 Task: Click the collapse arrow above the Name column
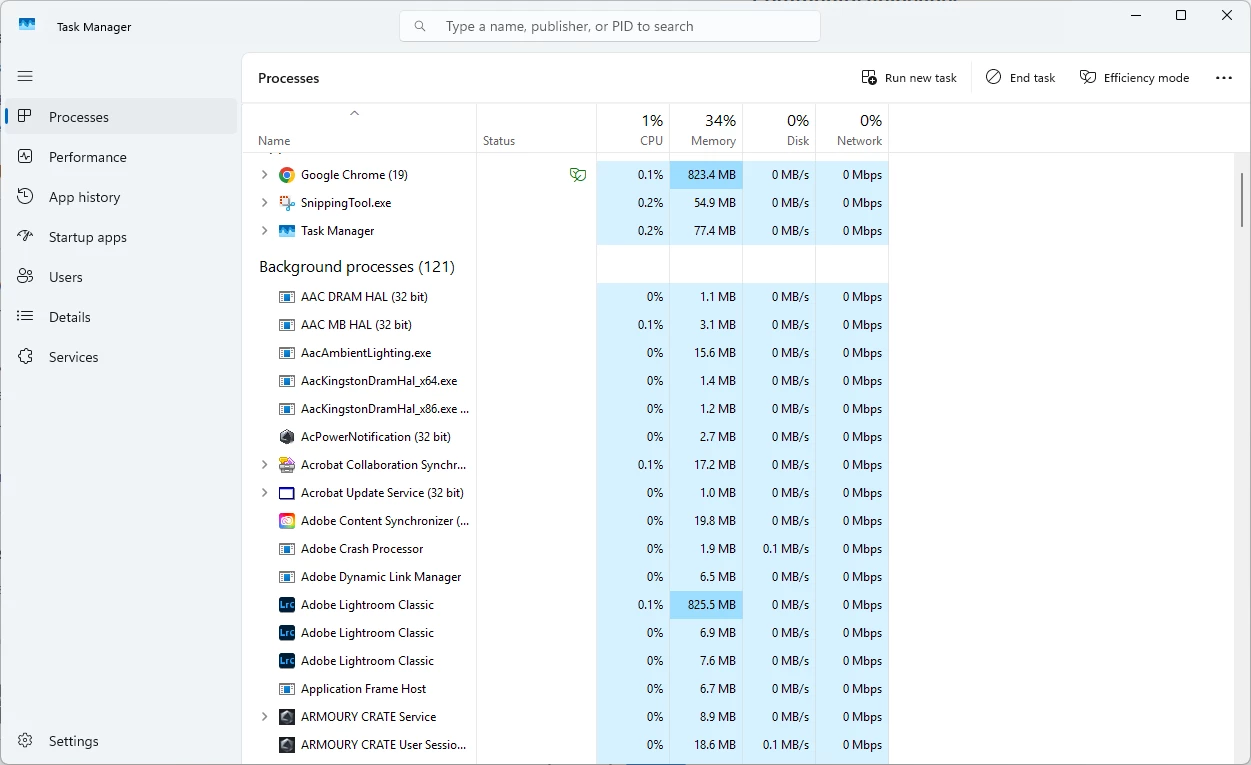[354, 113]
